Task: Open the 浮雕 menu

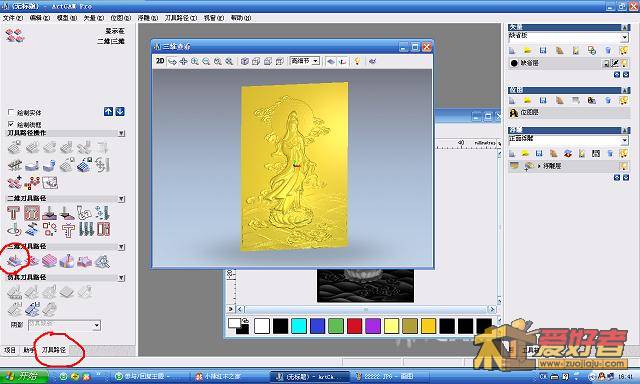Action: tap(147, 18)
